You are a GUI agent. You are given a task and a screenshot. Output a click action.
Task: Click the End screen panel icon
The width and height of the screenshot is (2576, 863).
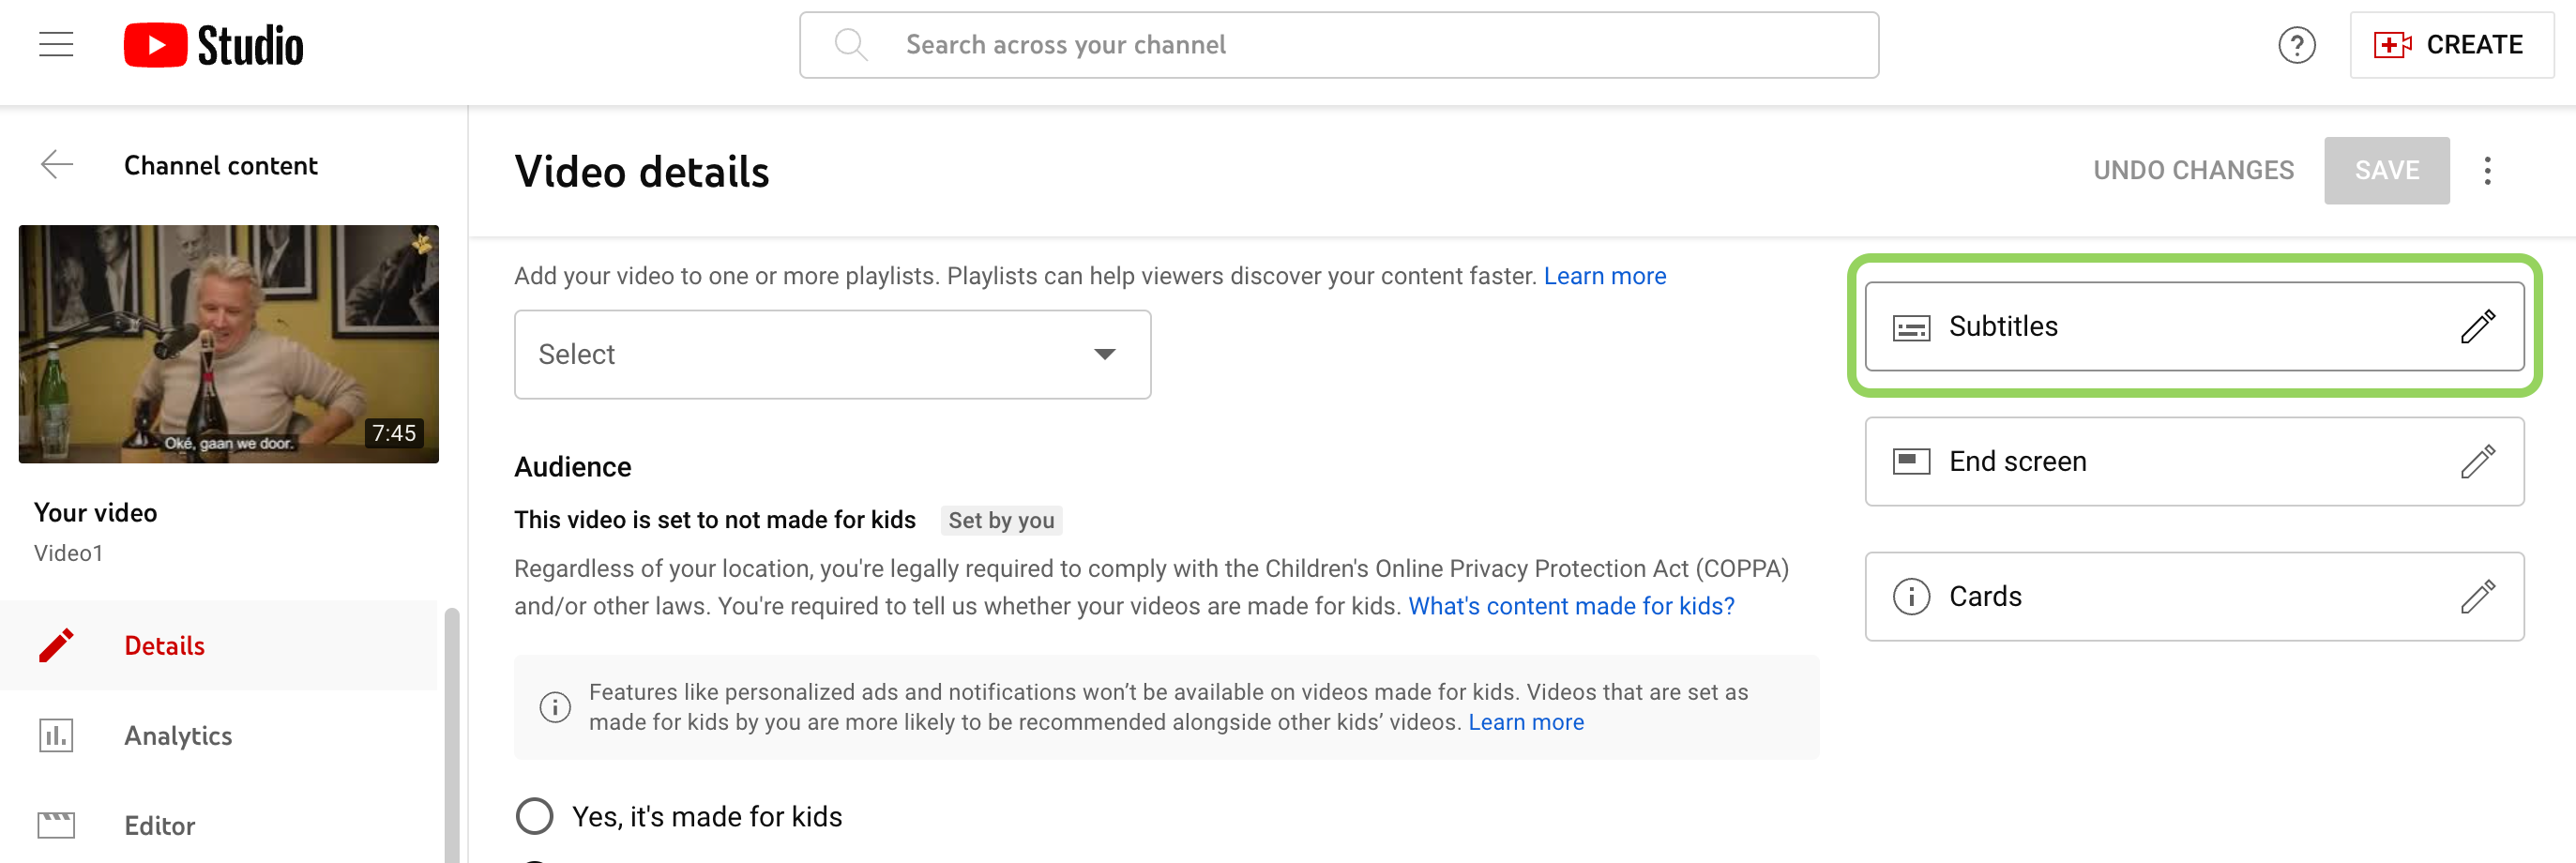tap(1911, 462)
